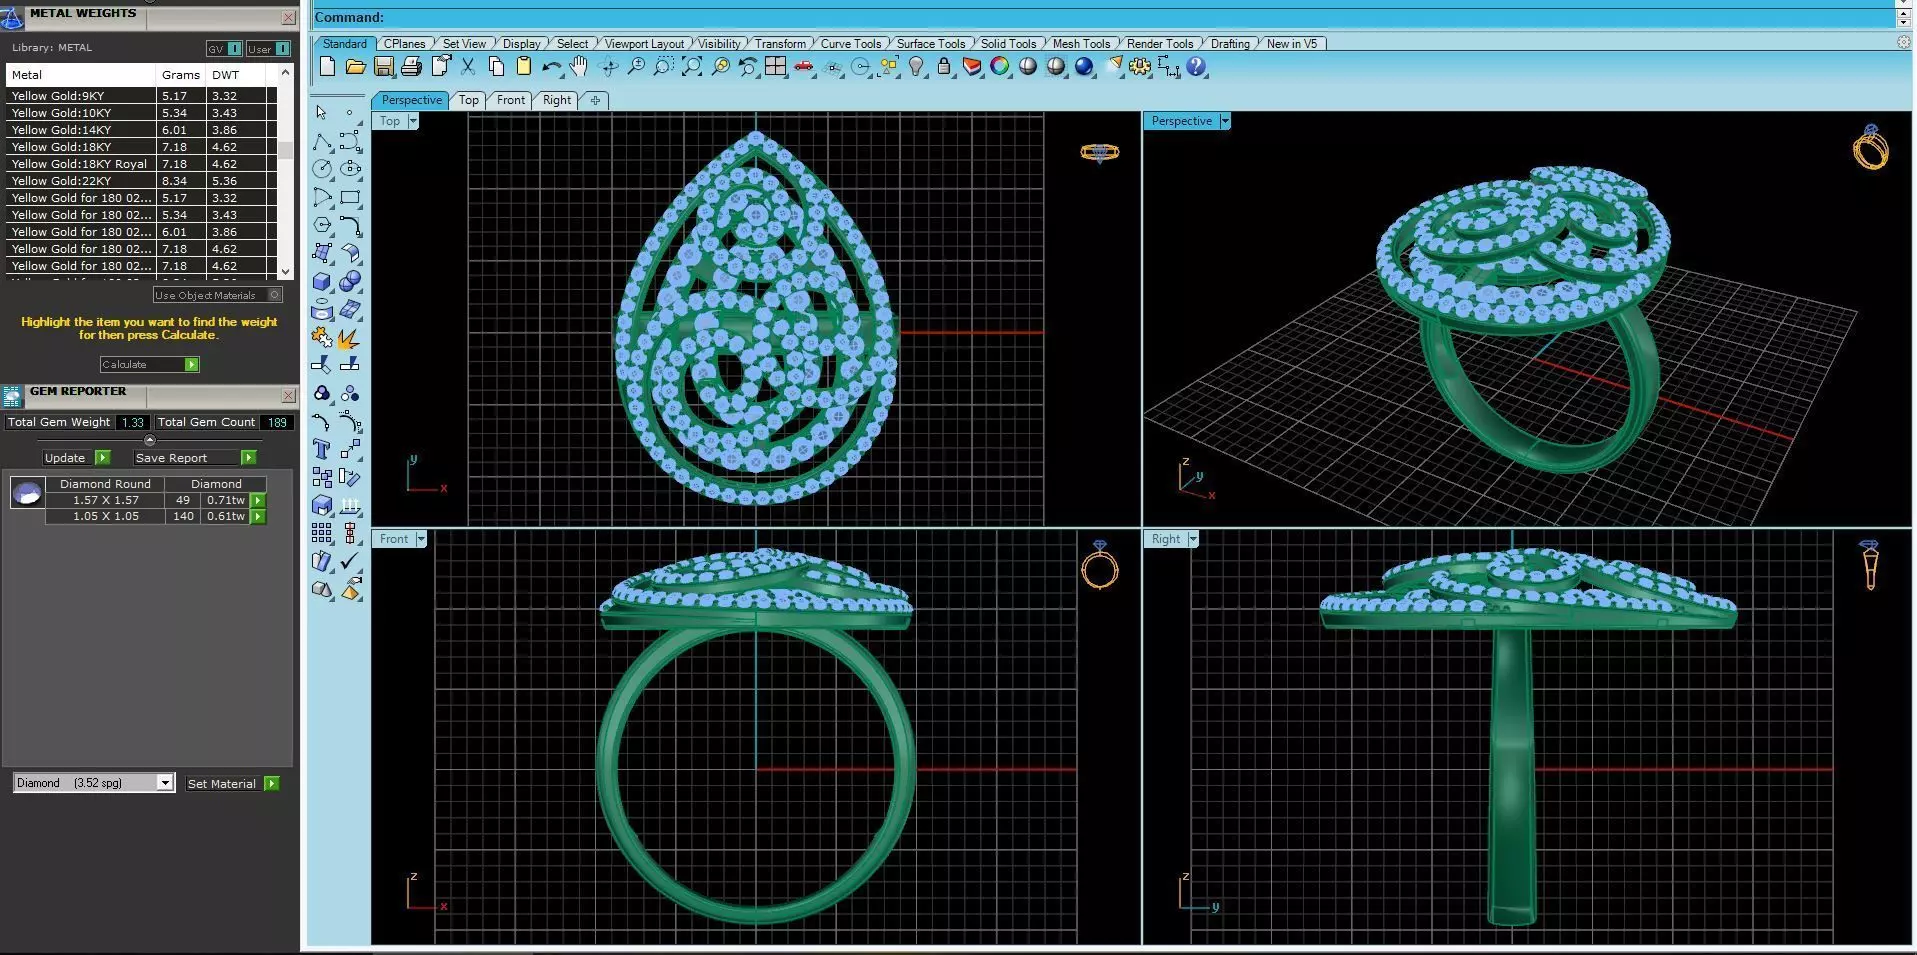Open the Right viewport title dropdown arrow
1917x955 pixels.
[1193, 539]
